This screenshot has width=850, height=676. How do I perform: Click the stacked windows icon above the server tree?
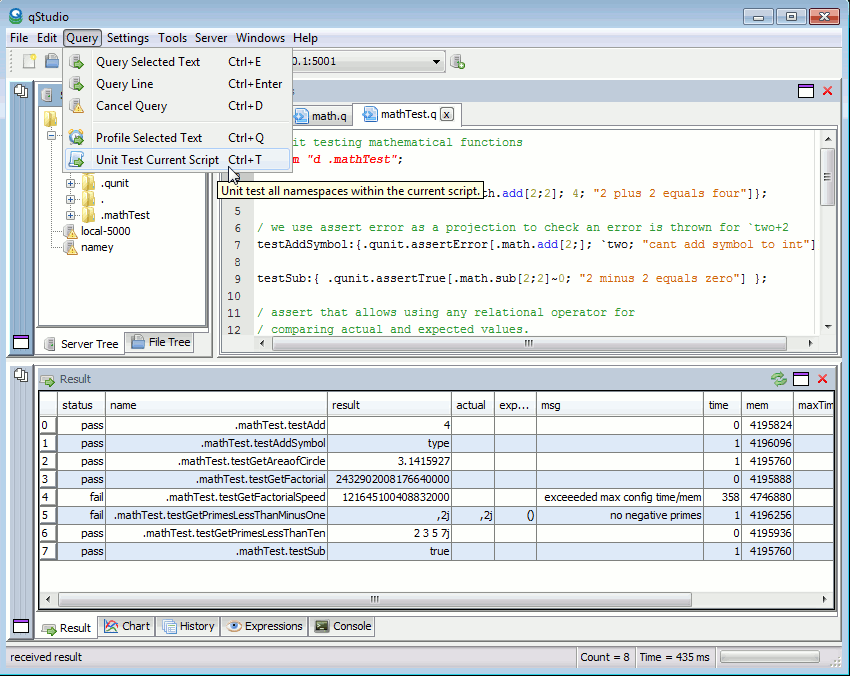click(x=21, y=91)
